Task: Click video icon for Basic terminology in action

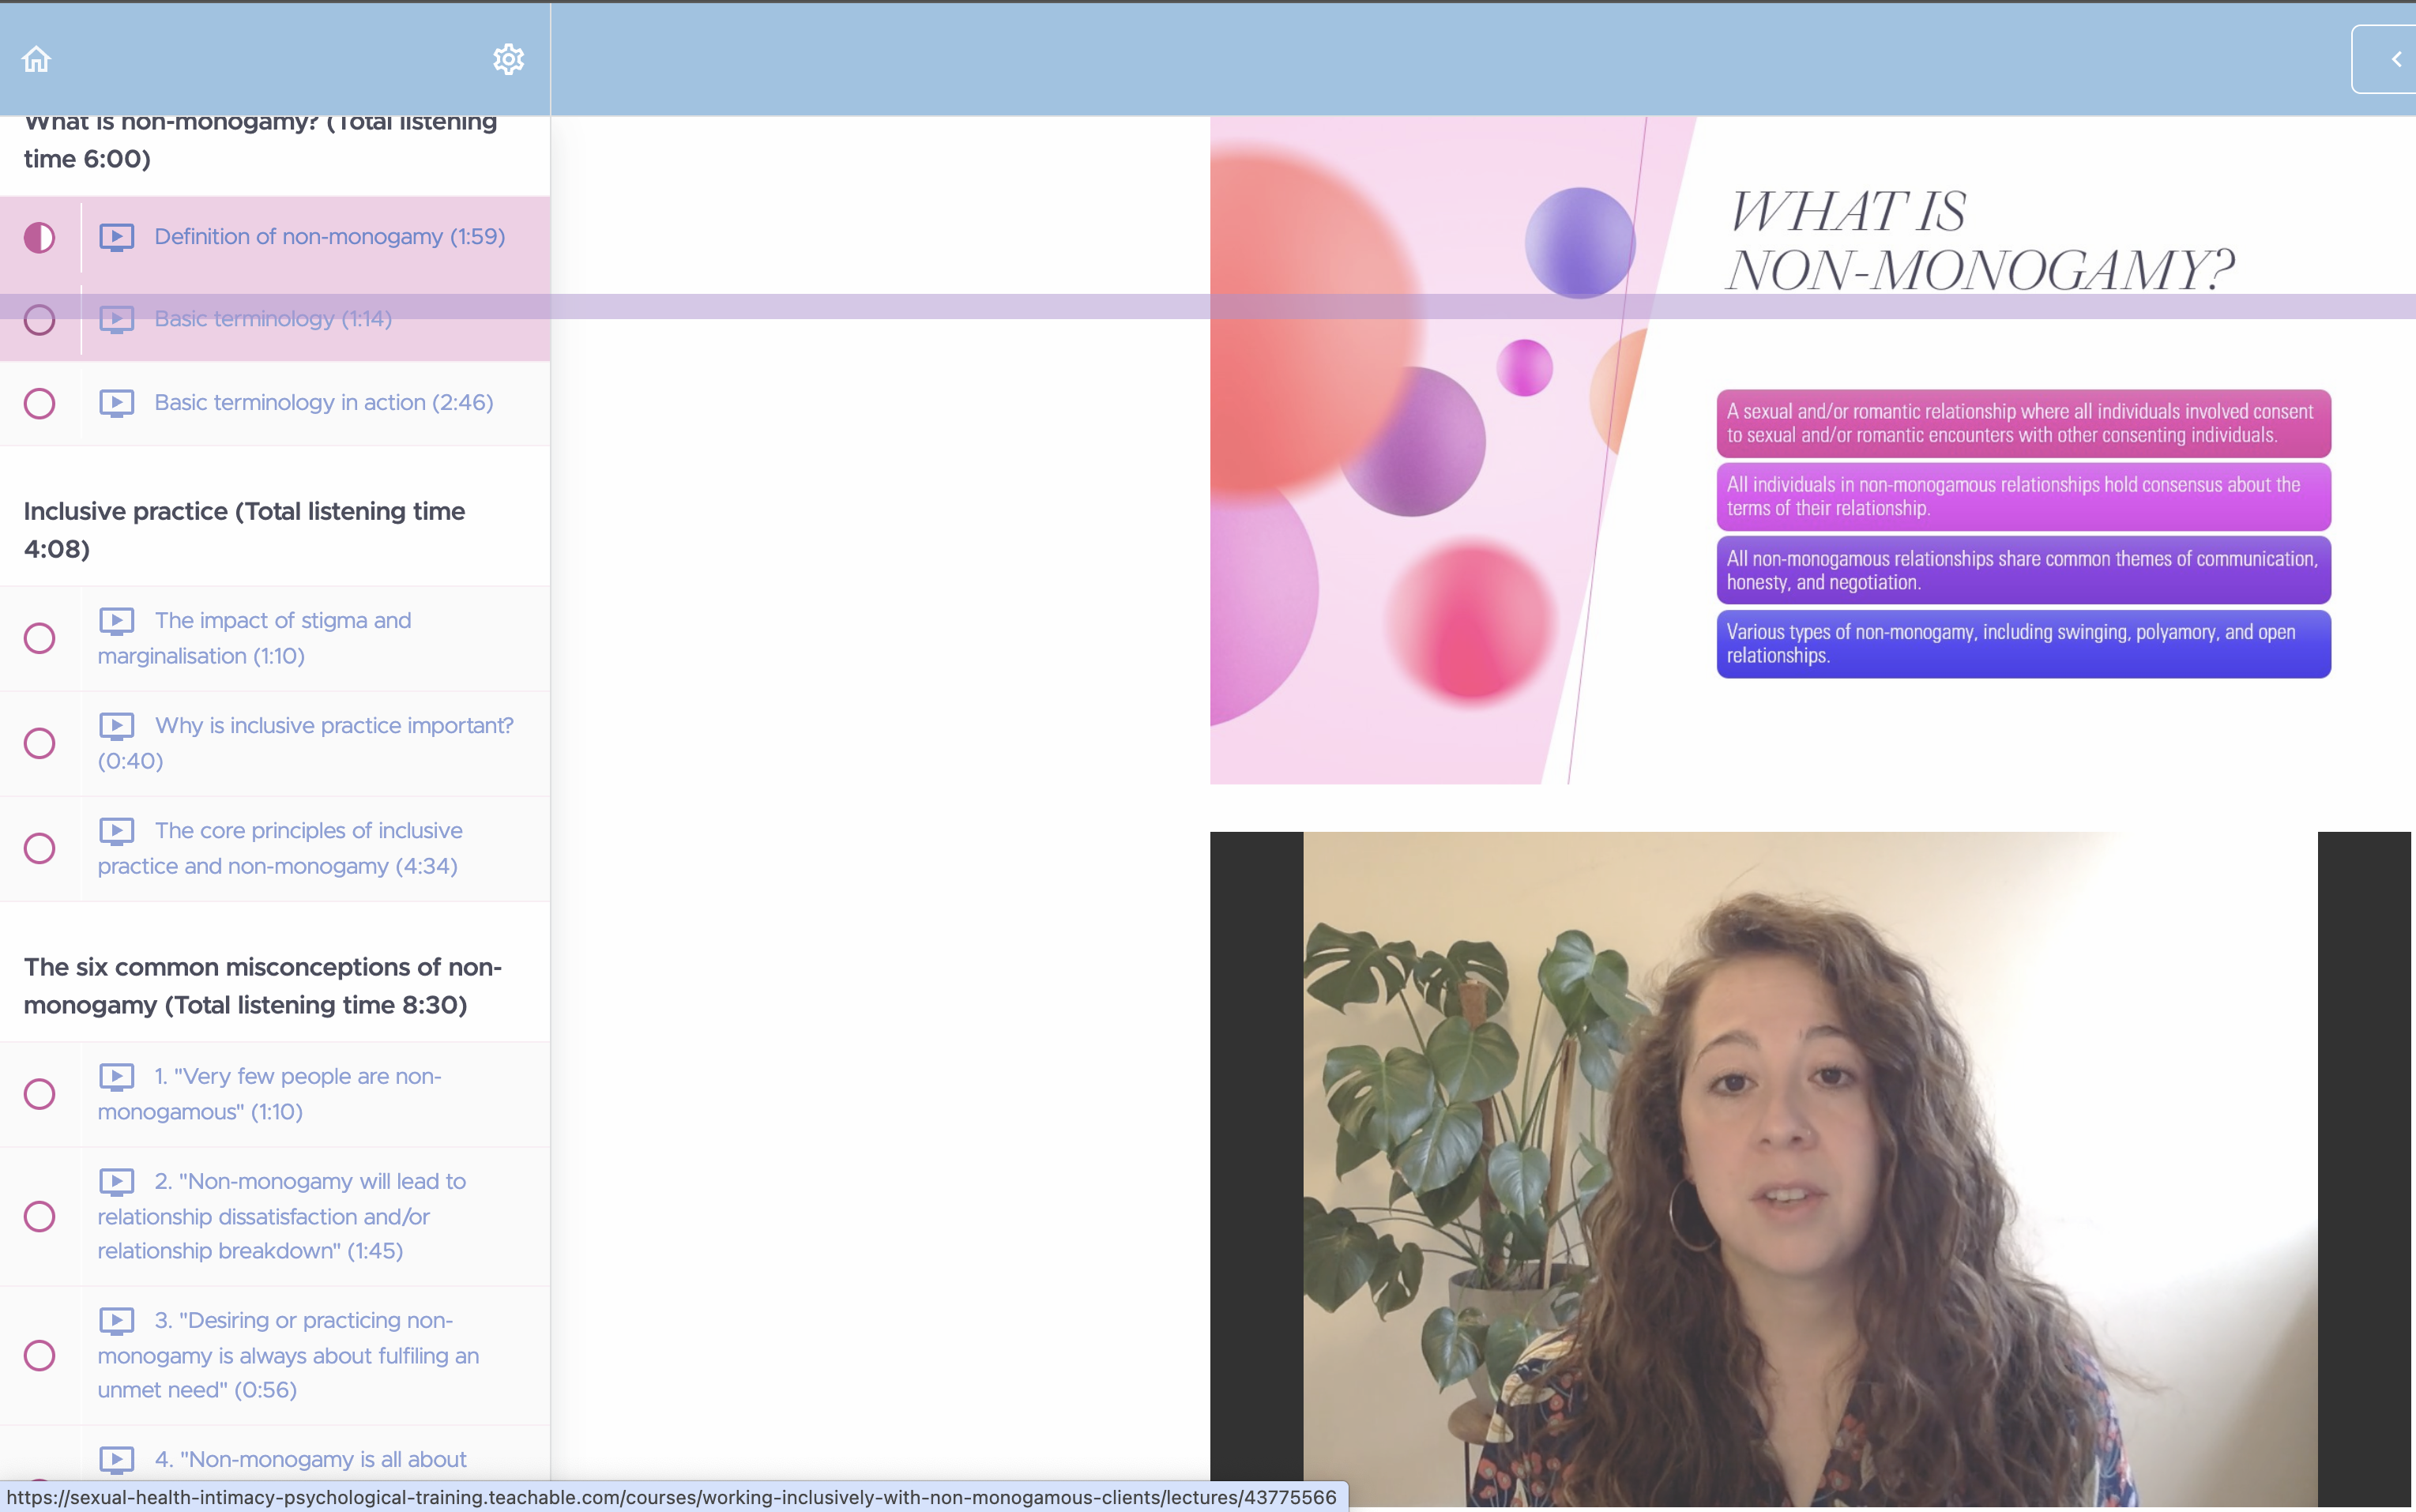Action: [116, 403]
